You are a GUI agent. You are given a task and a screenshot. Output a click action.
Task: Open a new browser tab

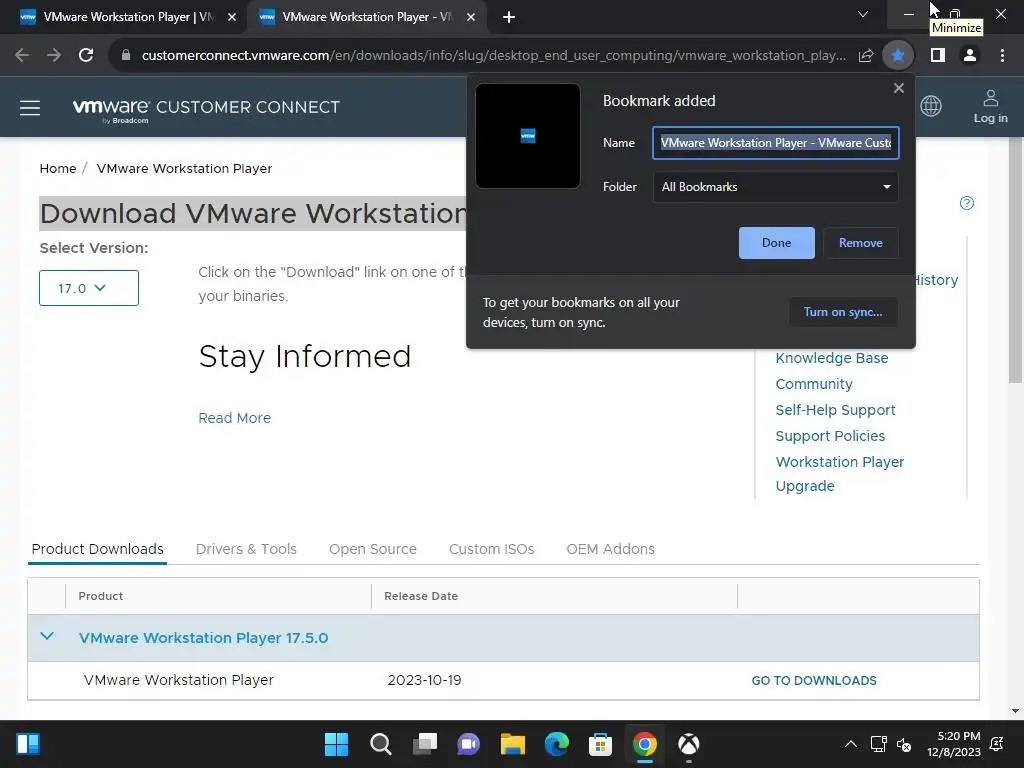click(509, 17)
